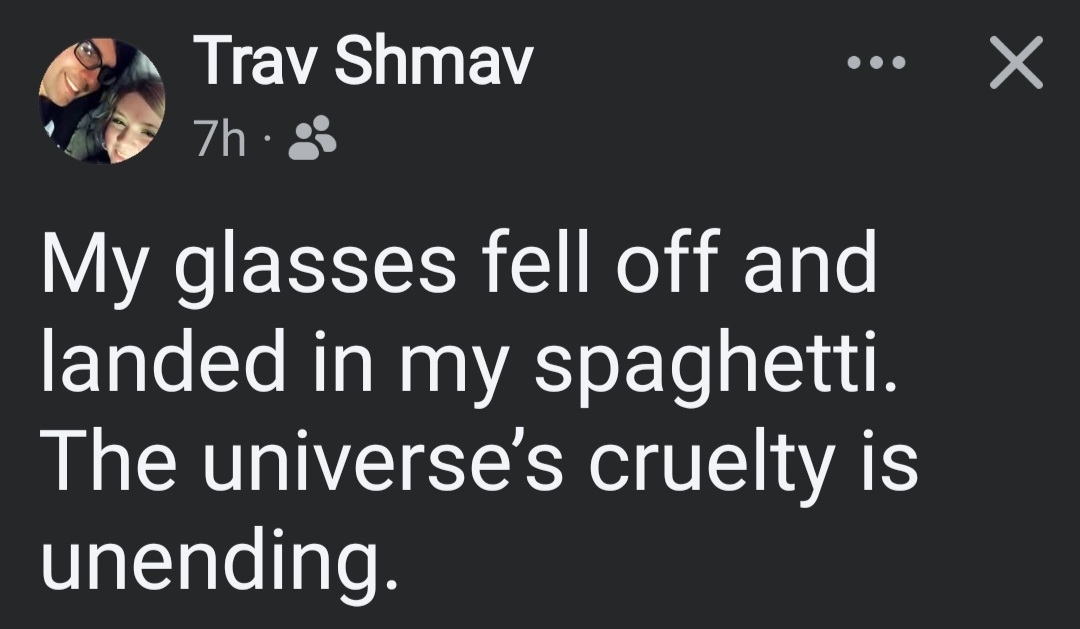The height and width of the screenshot is (629, 1080).
Task: Click the friends audience icon
Action: tap(311, 139)
